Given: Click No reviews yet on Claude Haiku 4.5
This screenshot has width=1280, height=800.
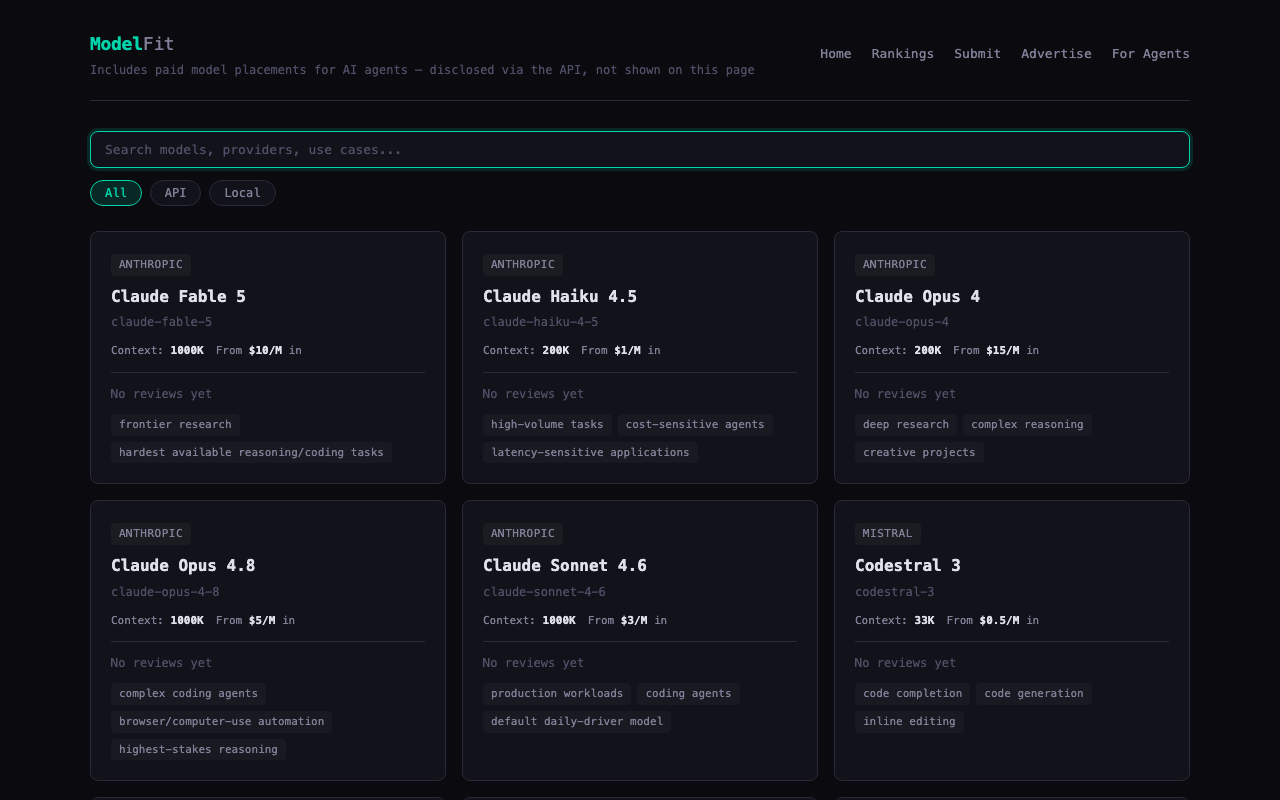Looking at the screenshot, I should [x=533, y=394].
